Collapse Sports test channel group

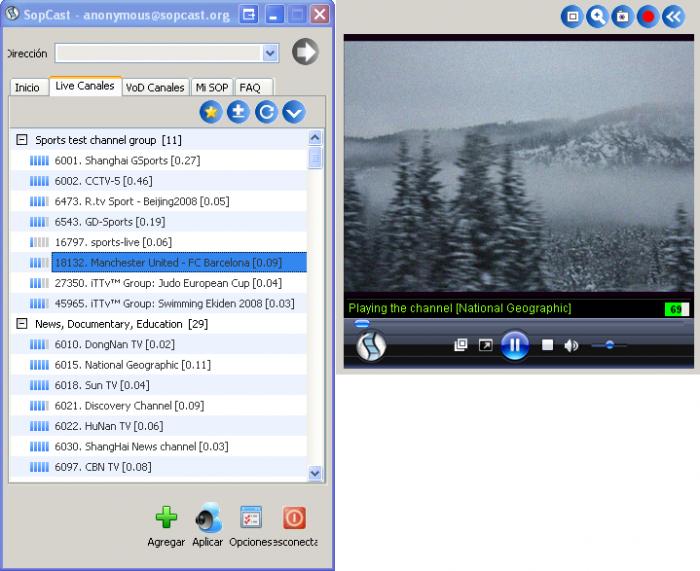pyautogui.click(x=21, y=140)
